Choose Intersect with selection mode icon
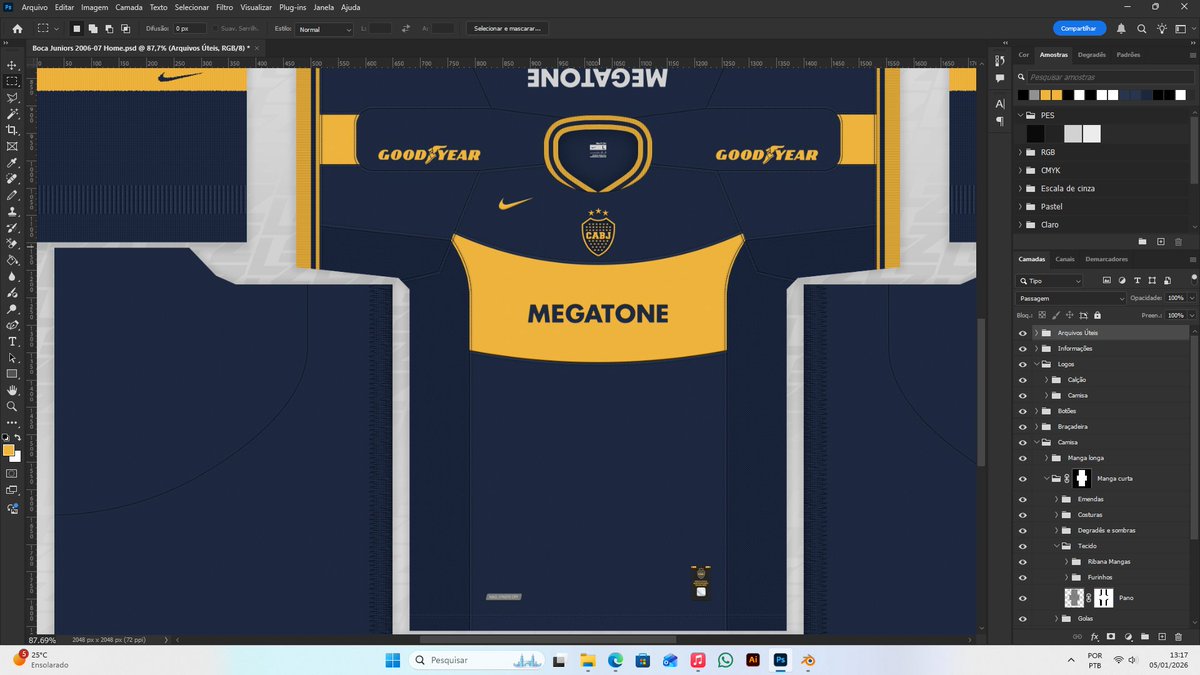 tap(126, 29)
